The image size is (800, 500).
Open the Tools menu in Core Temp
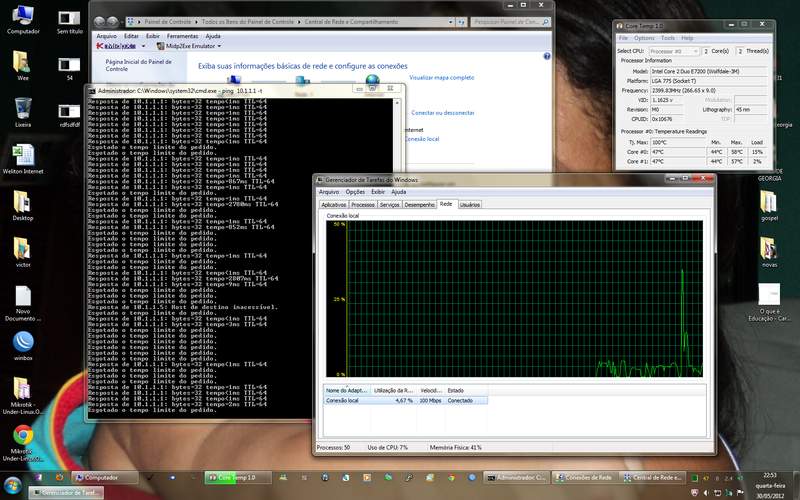click(668, 38)
